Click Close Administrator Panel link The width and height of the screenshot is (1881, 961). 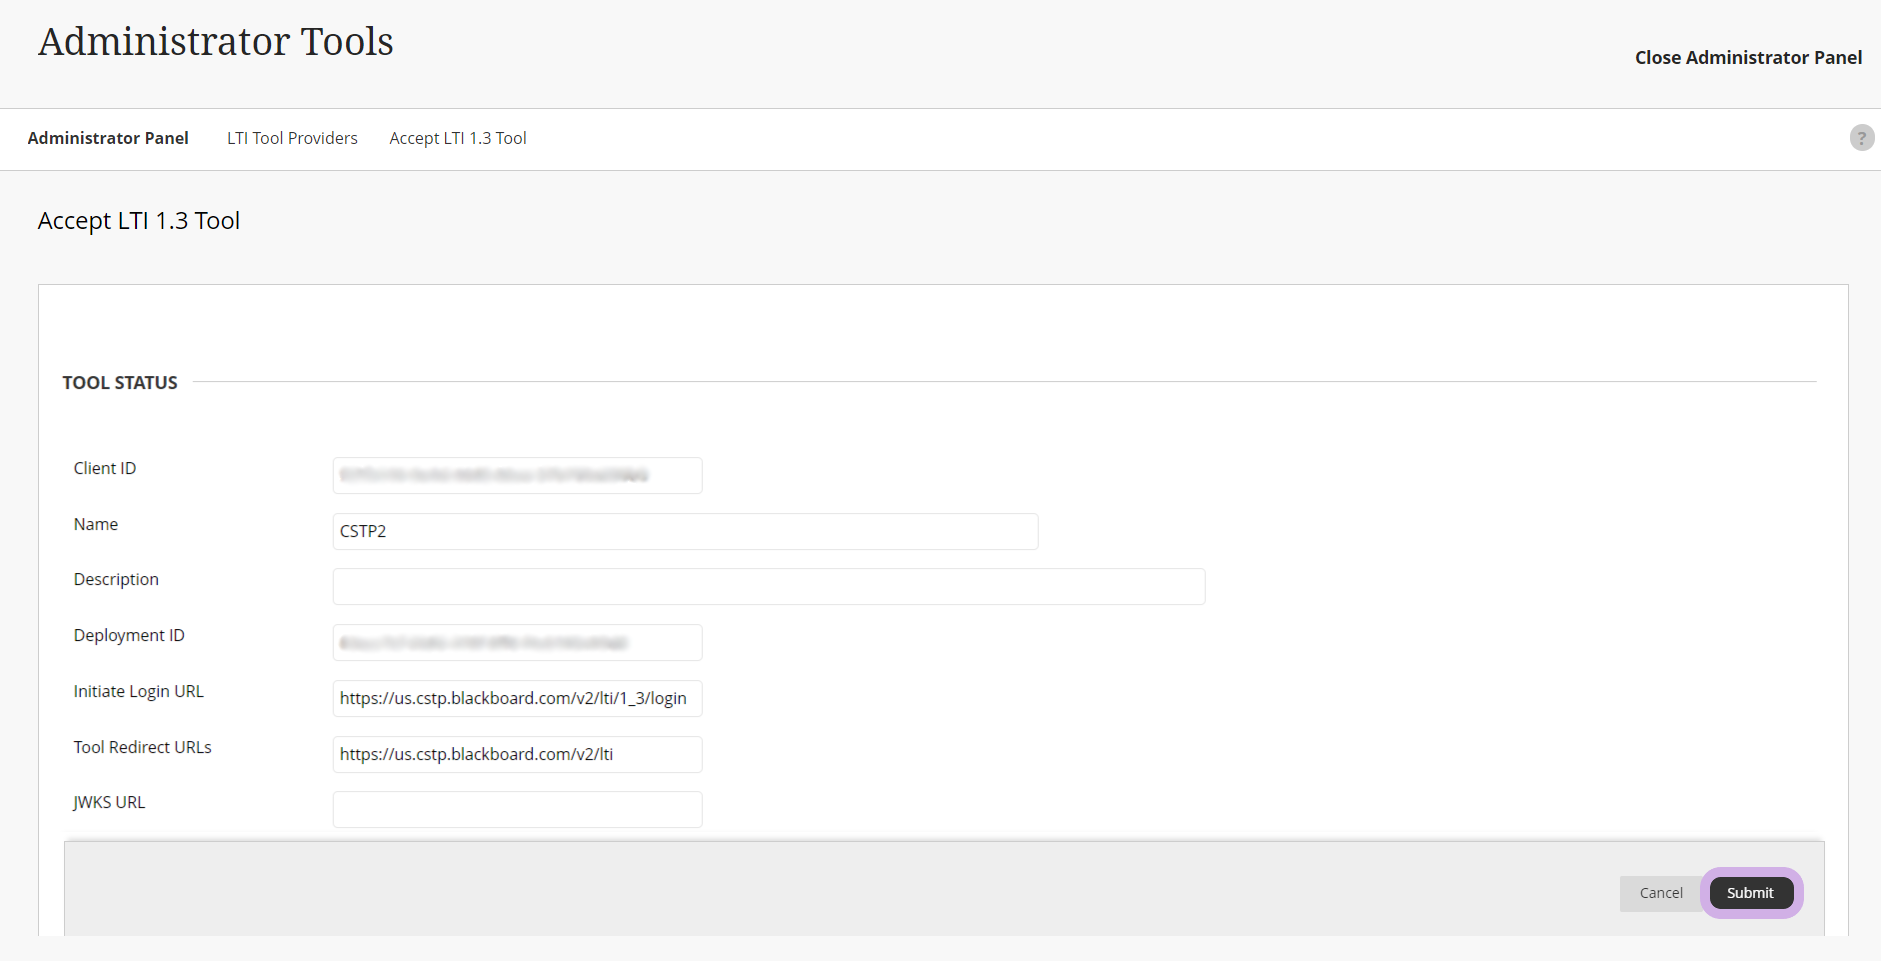1748,58
